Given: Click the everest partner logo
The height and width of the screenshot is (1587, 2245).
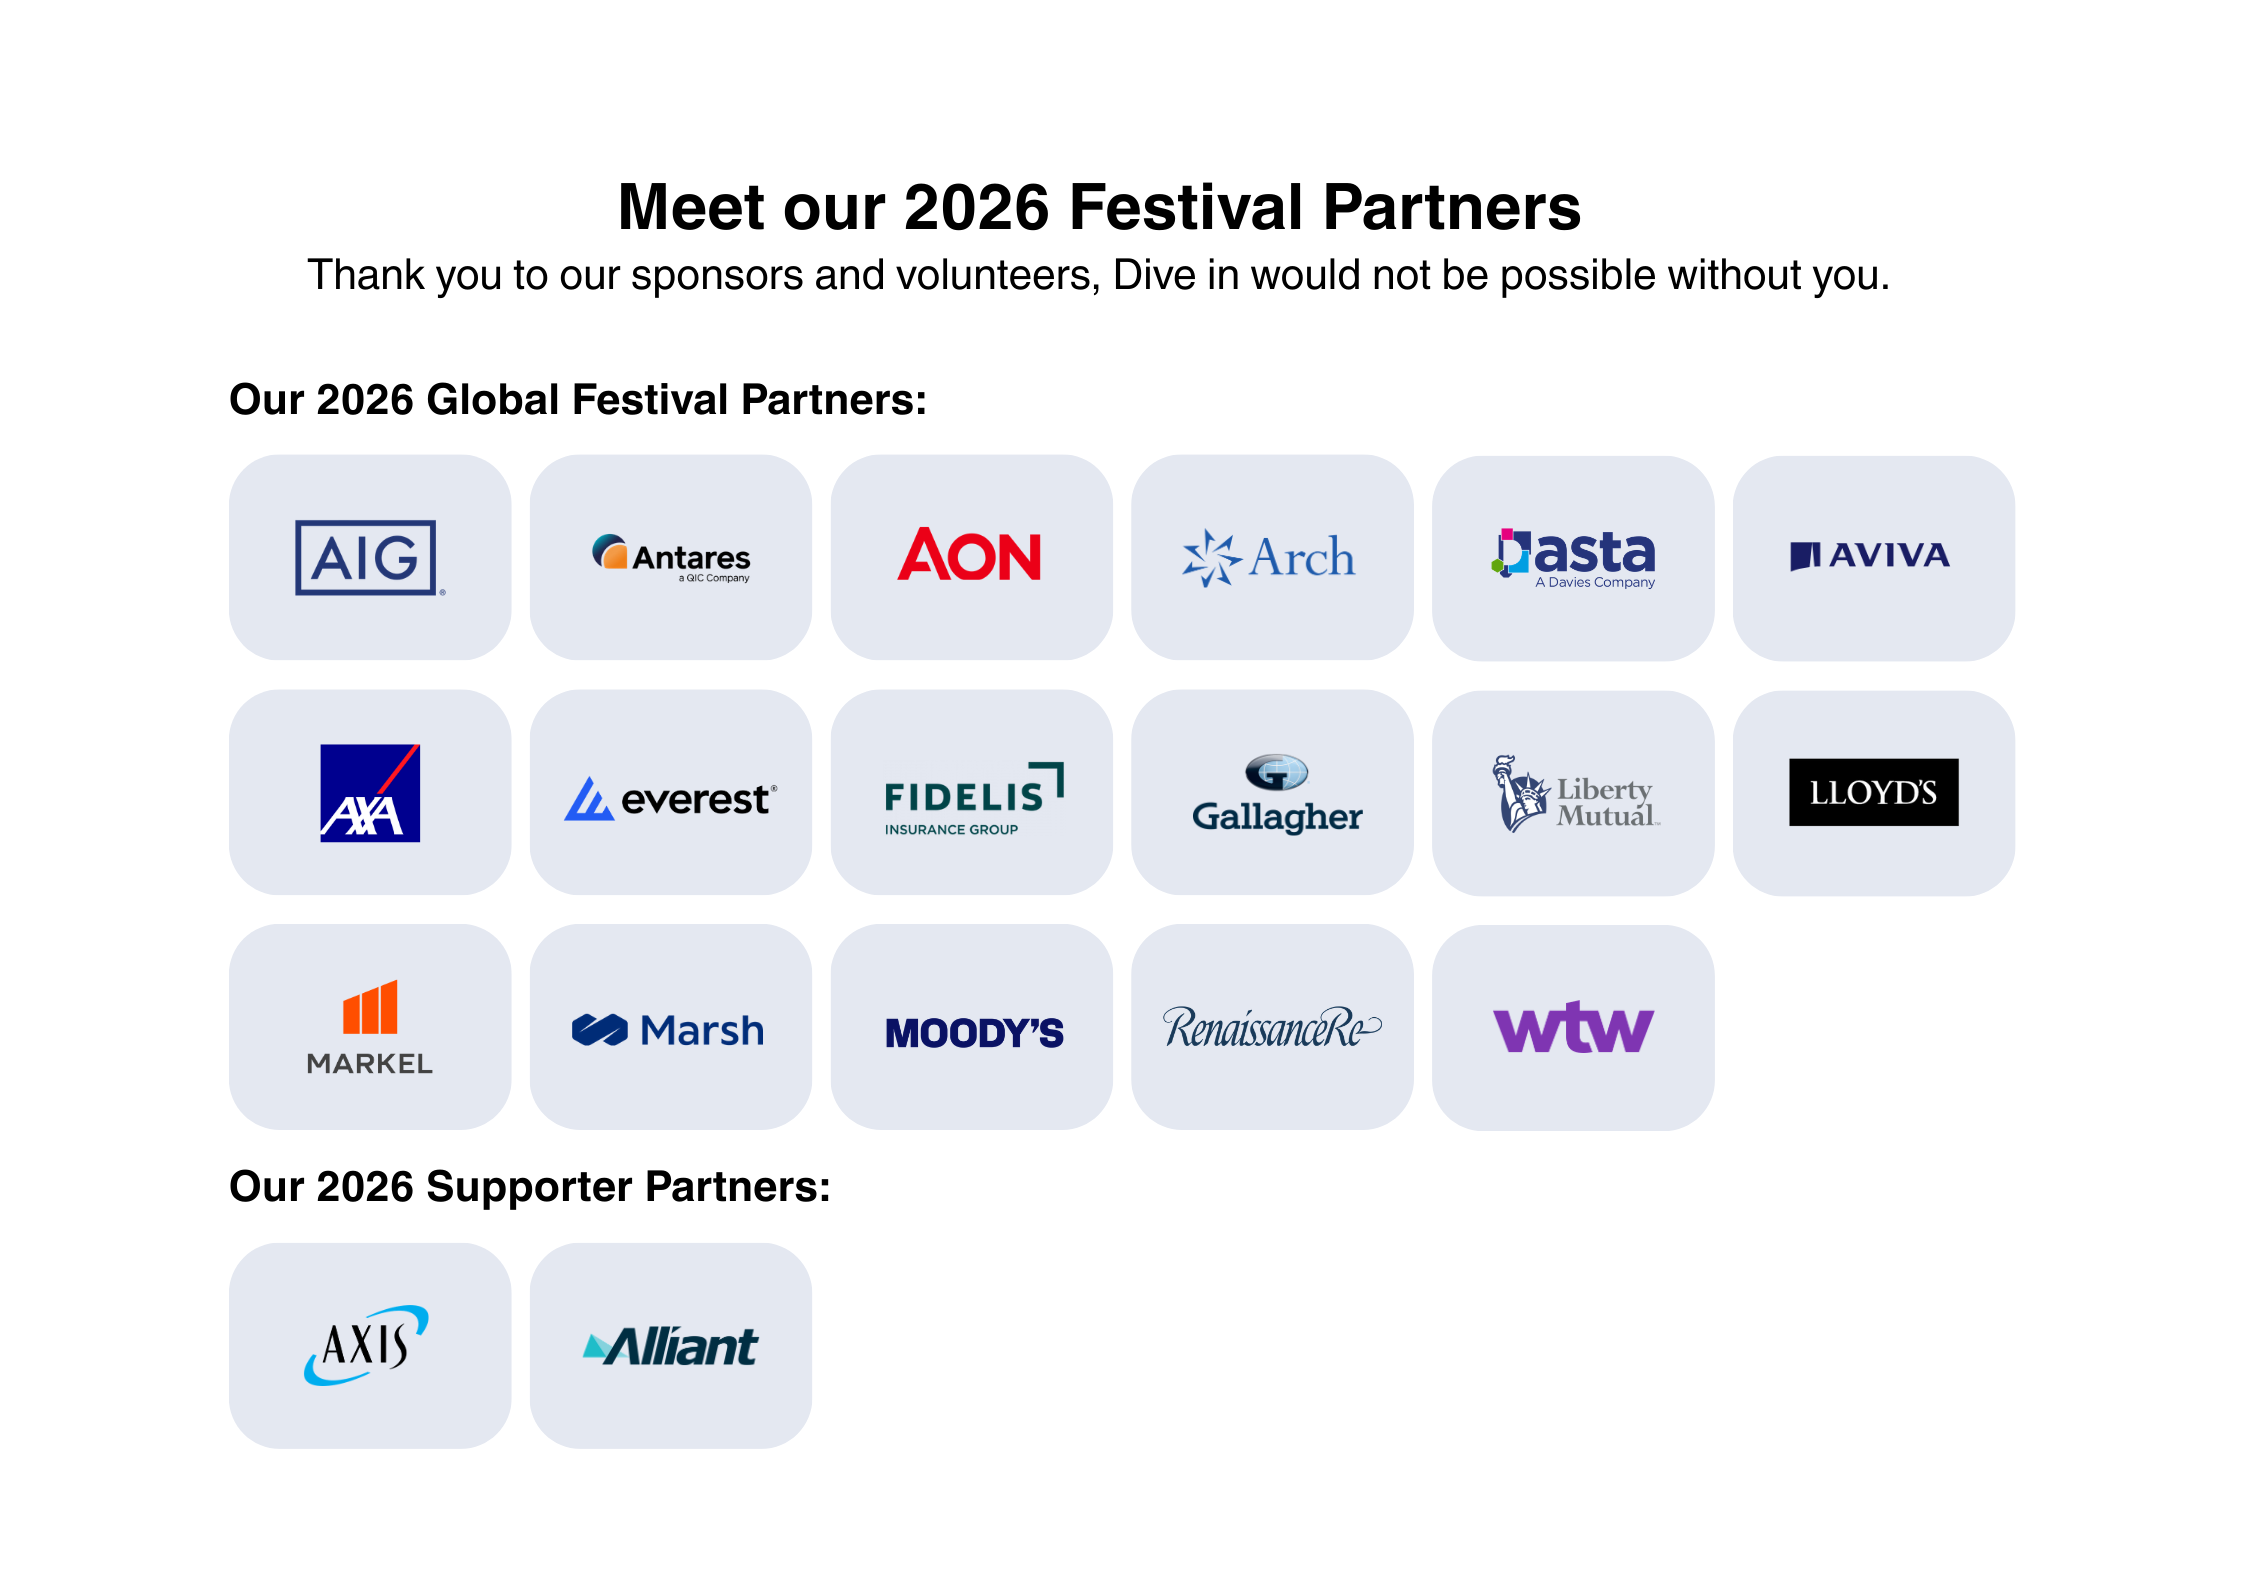Looking at the screenshot, I should click(x=670, y=797).
